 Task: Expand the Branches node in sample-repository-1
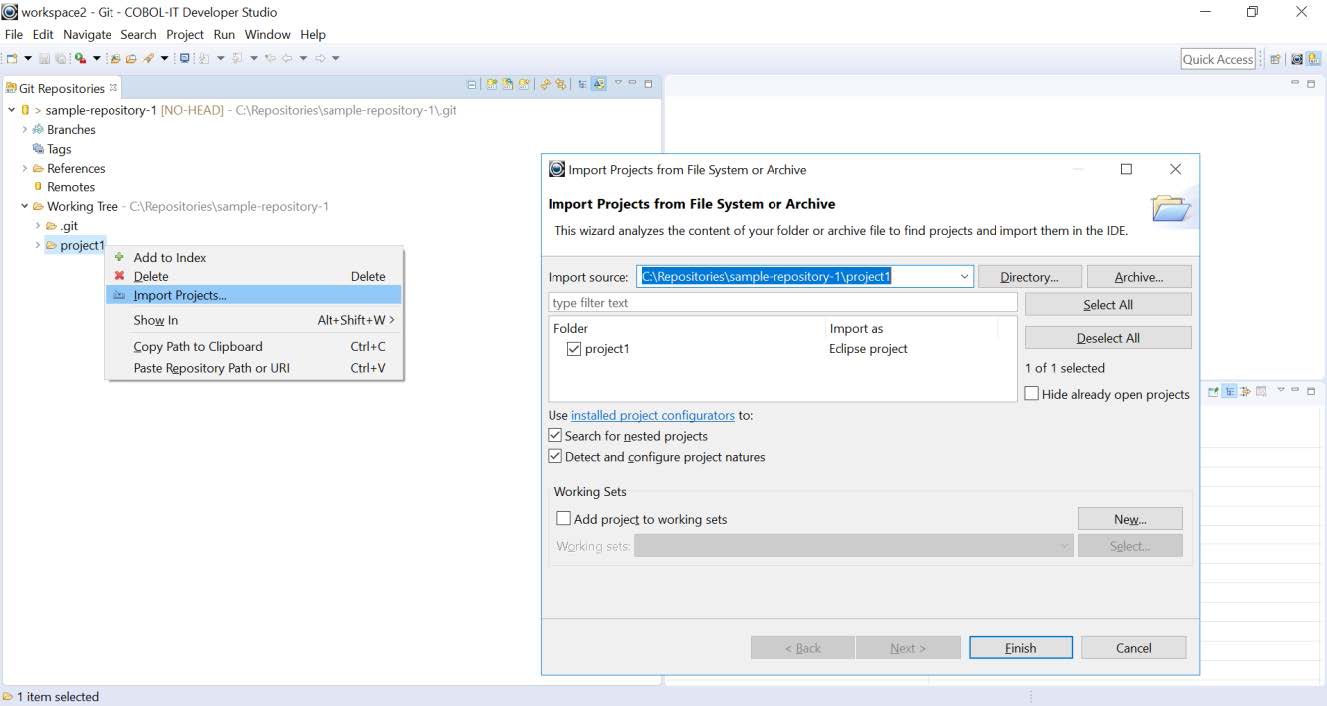click(24, 129)
